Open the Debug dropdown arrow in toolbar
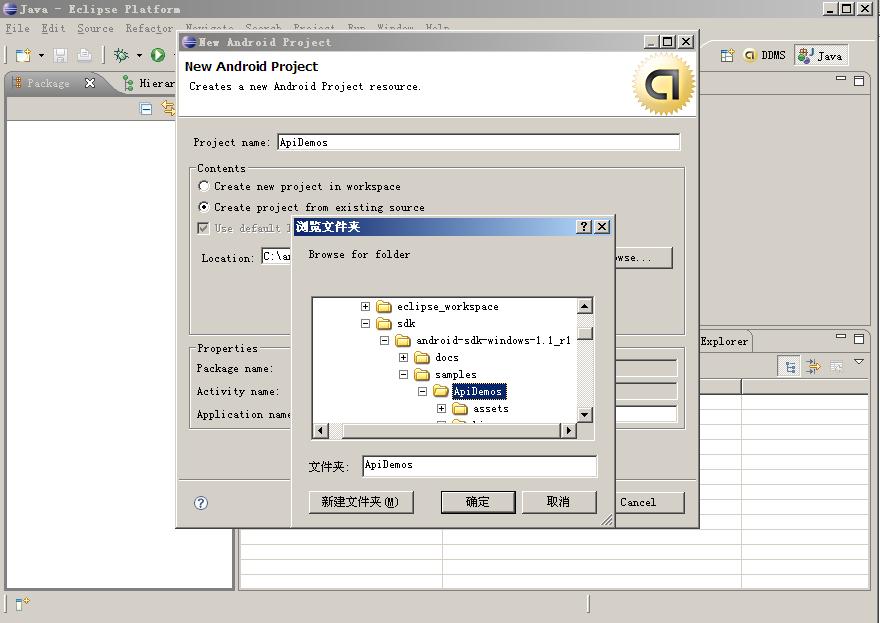The width and height of the screenshot is (880, 623). [139, 56]
